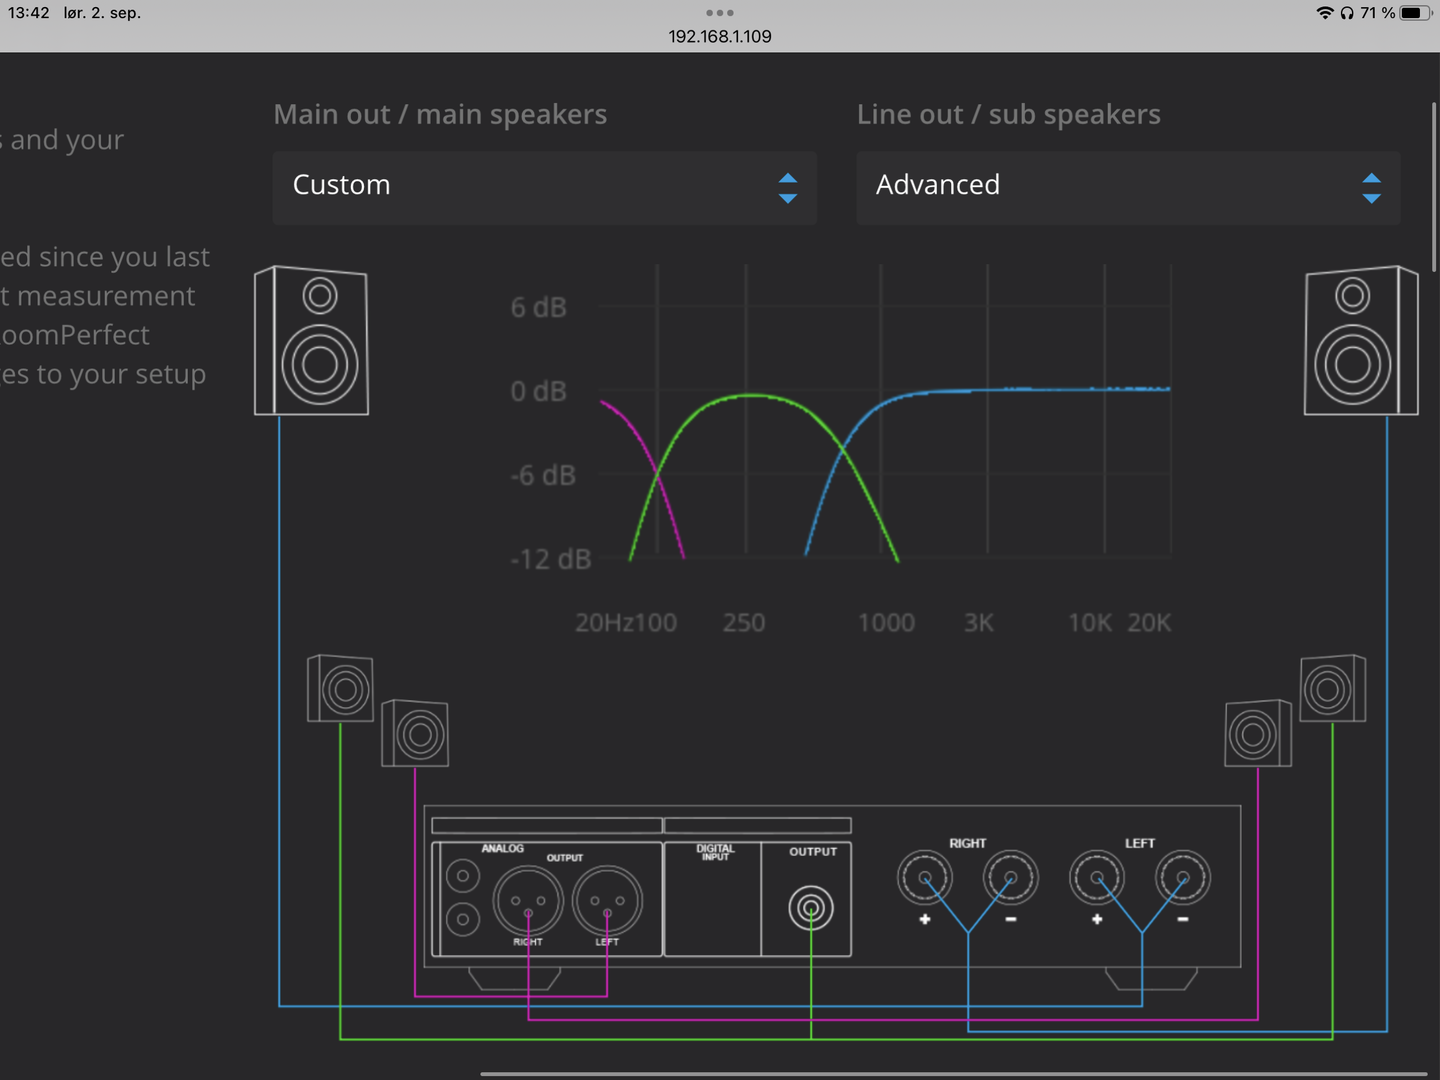Tap the three-dot multitasking menu at top
1440x1080 pixels.
720,13
